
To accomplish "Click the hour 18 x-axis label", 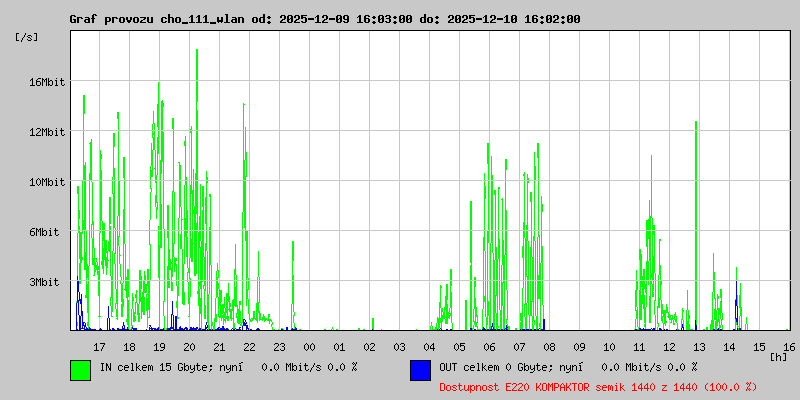I will [x=130, y=347].
